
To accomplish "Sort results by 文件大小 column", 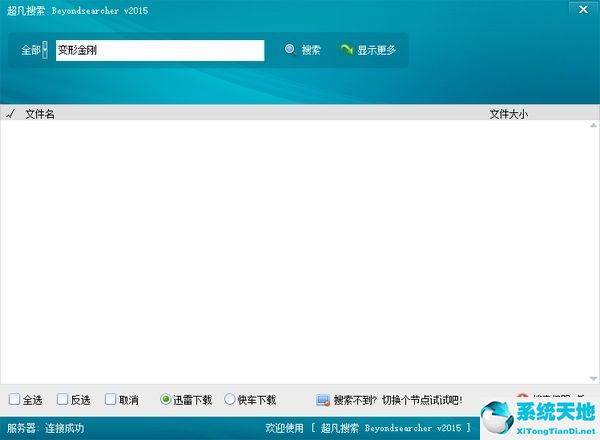I will pyautogui.click(x=509, y=114).
